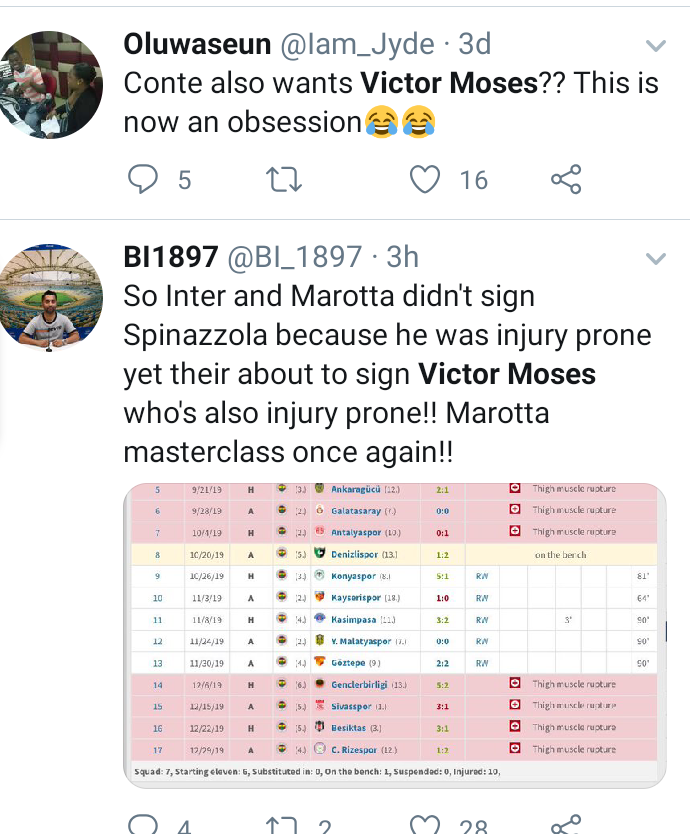Open the injury table image attachment

tap(395, 635)
